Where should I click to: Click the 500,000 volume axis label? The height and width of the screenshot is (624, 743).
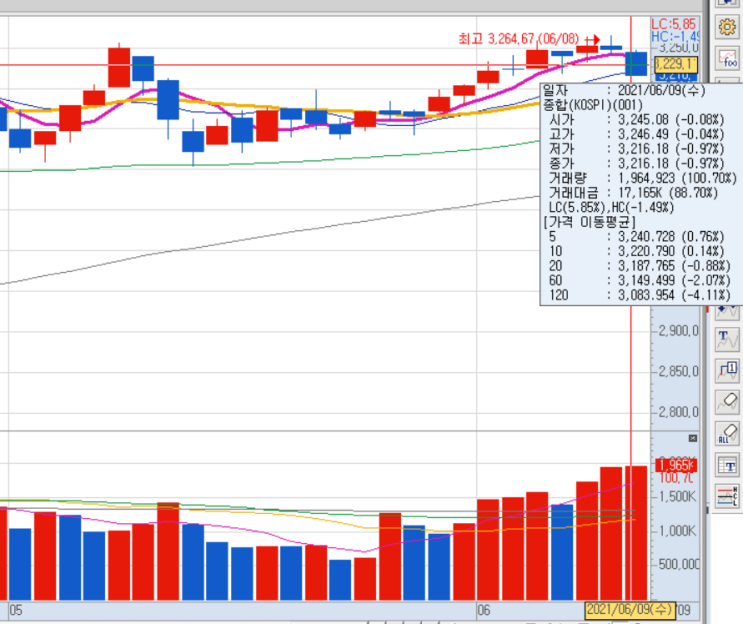click(x=679, y=564)
